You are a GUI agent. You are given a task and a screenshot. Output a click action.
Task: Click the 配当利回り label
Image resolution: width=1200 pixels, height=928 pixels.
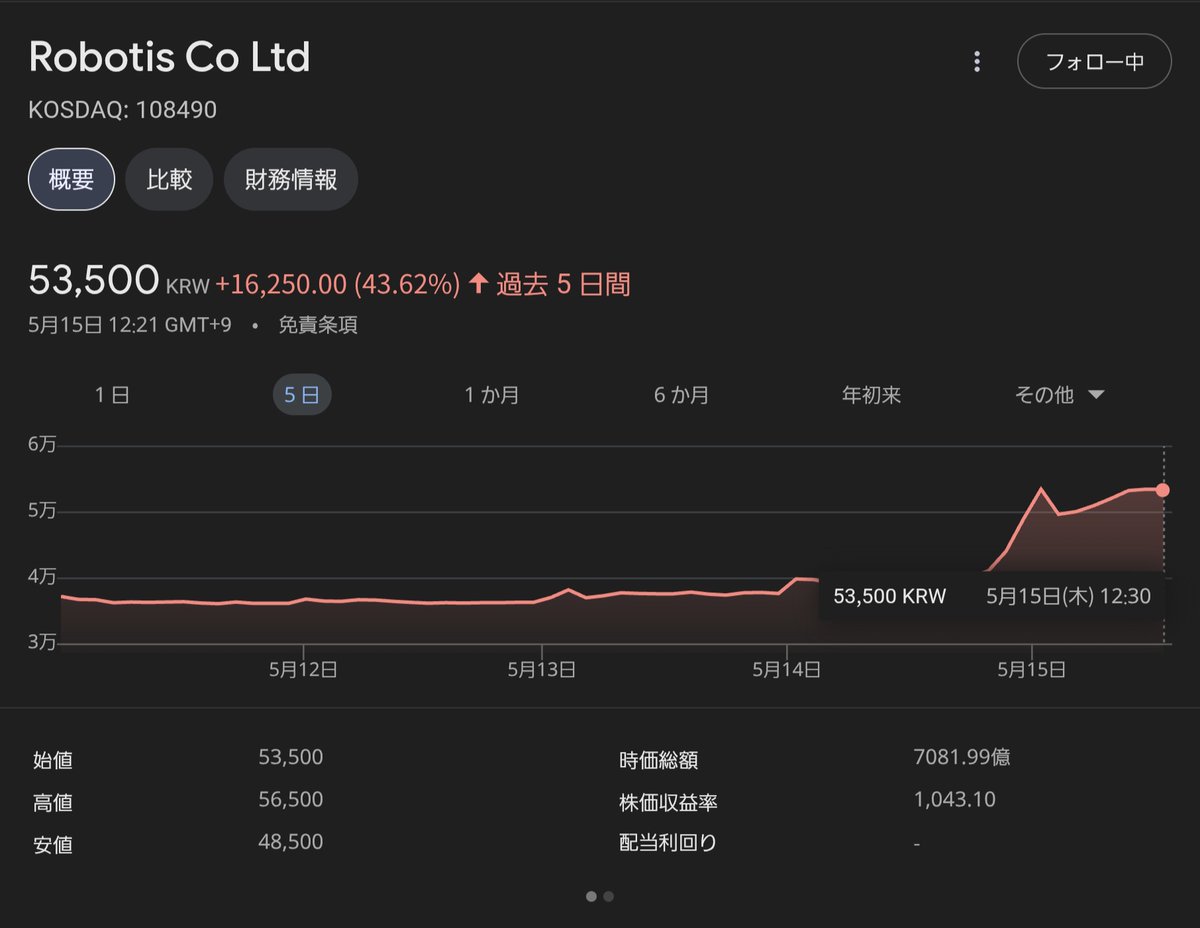[668, 843]
